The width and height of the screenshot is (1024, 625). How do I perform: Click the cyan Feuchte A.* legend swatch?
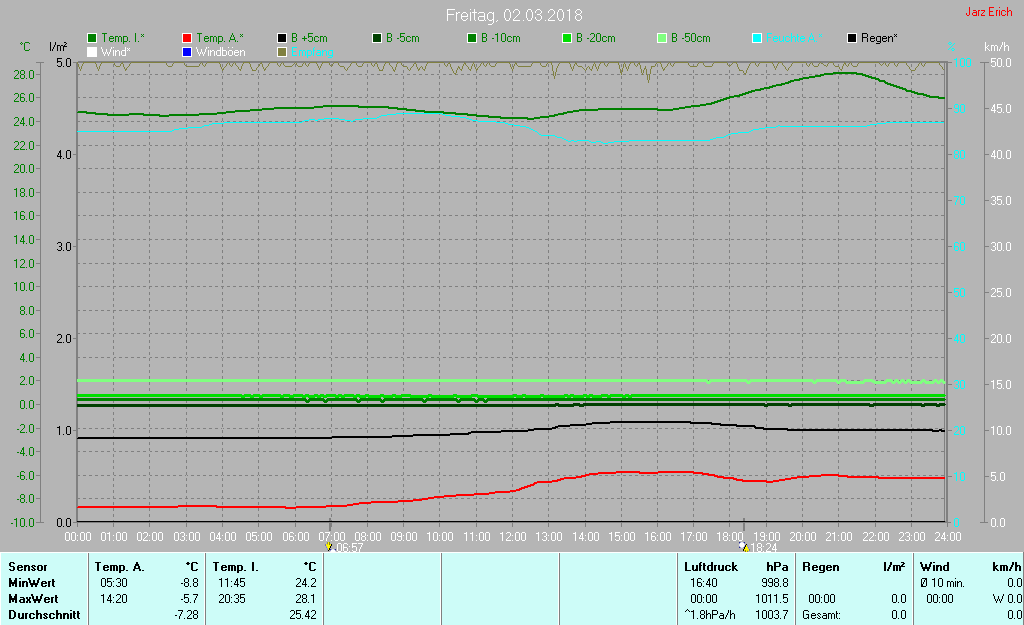757,38
